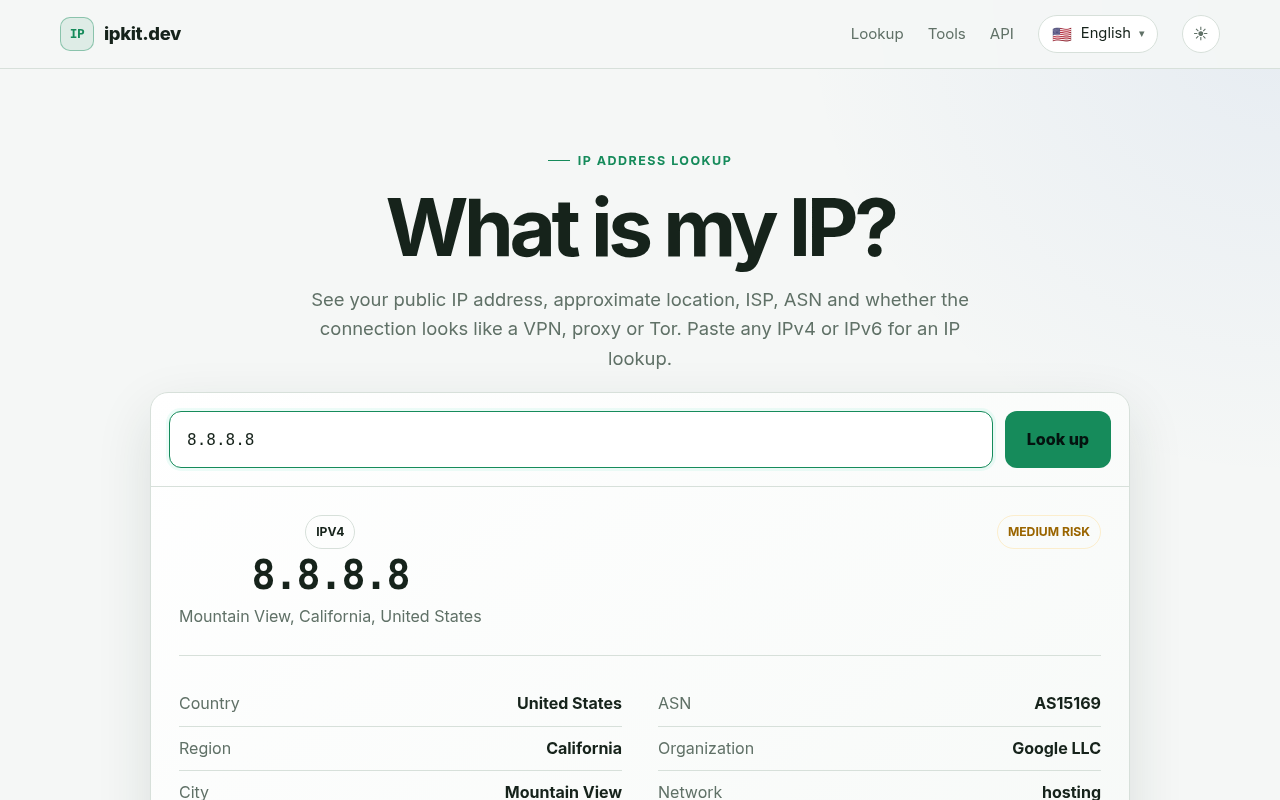Viewport: 1280px width, 800px height.
Task: Click the Look up button
Action: click(1058, 439)
